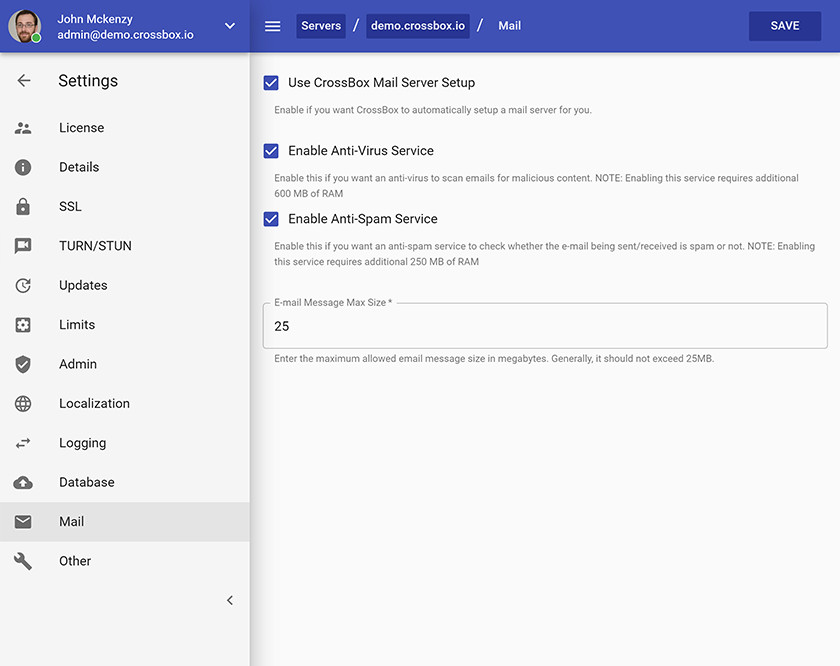Click the 'Enable Anti-Virus Service' label
The height and width of the screenshot is (666, 840).
361,151
